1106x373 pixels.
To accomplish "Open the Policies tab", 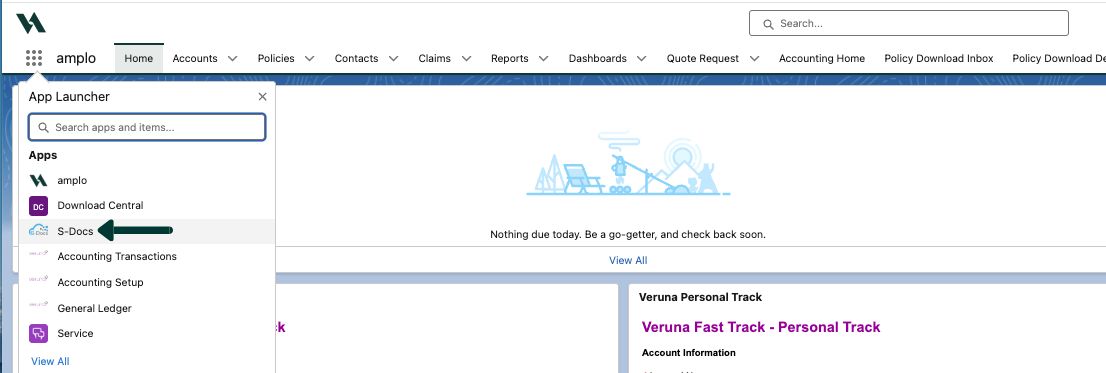I will click(276, 59).
